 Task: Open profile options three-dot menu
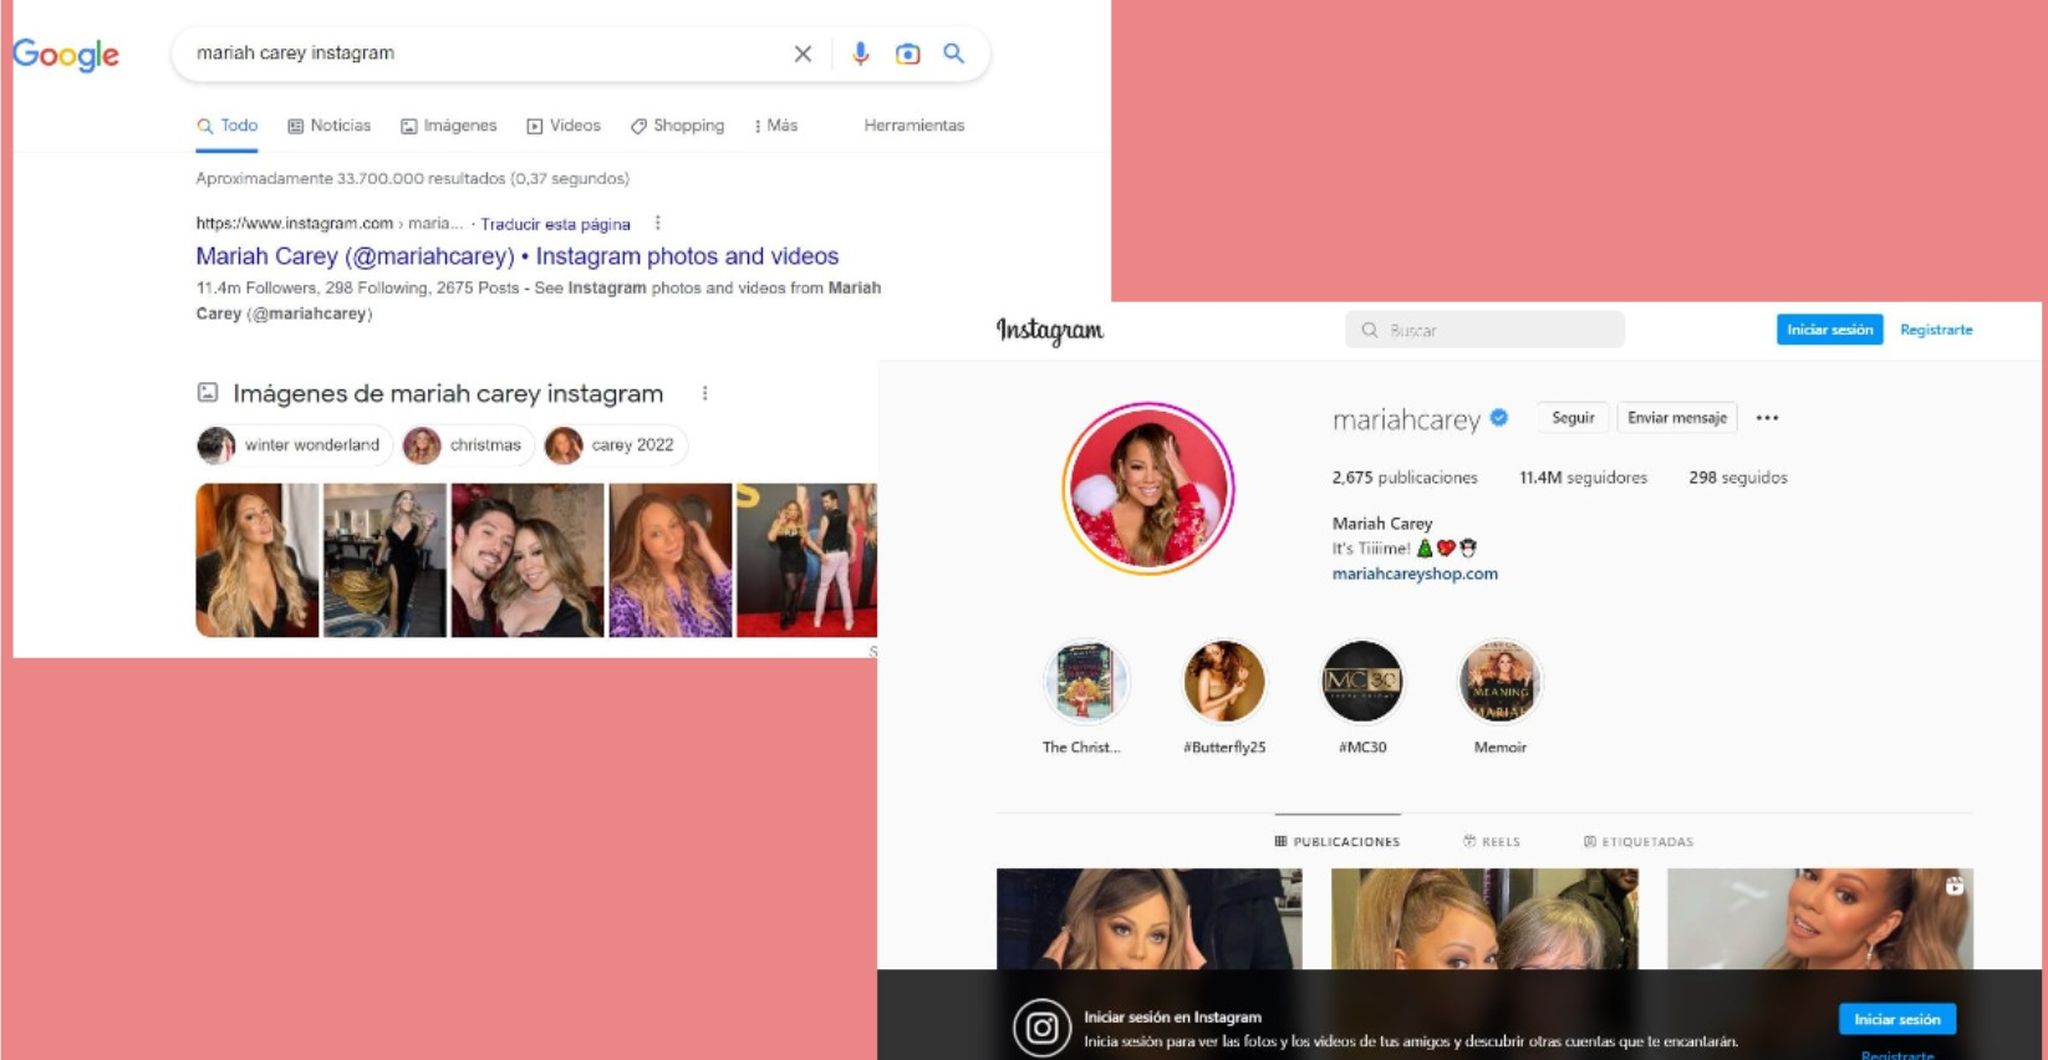(x=1767, y=418)
